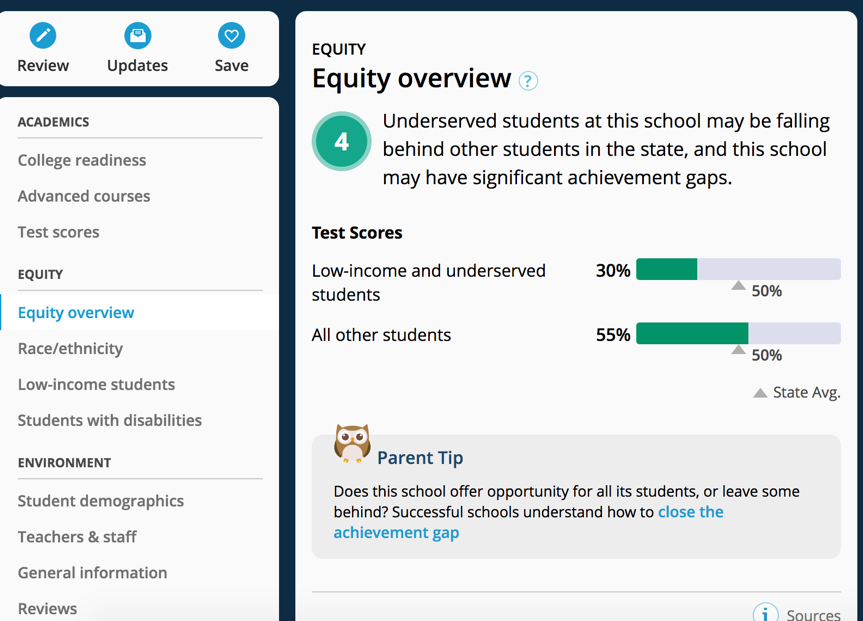Image resolution: width=863 pixels, height=621 pixels.
Task: Open Low-income students section
Action: click(x=96, y=384)
